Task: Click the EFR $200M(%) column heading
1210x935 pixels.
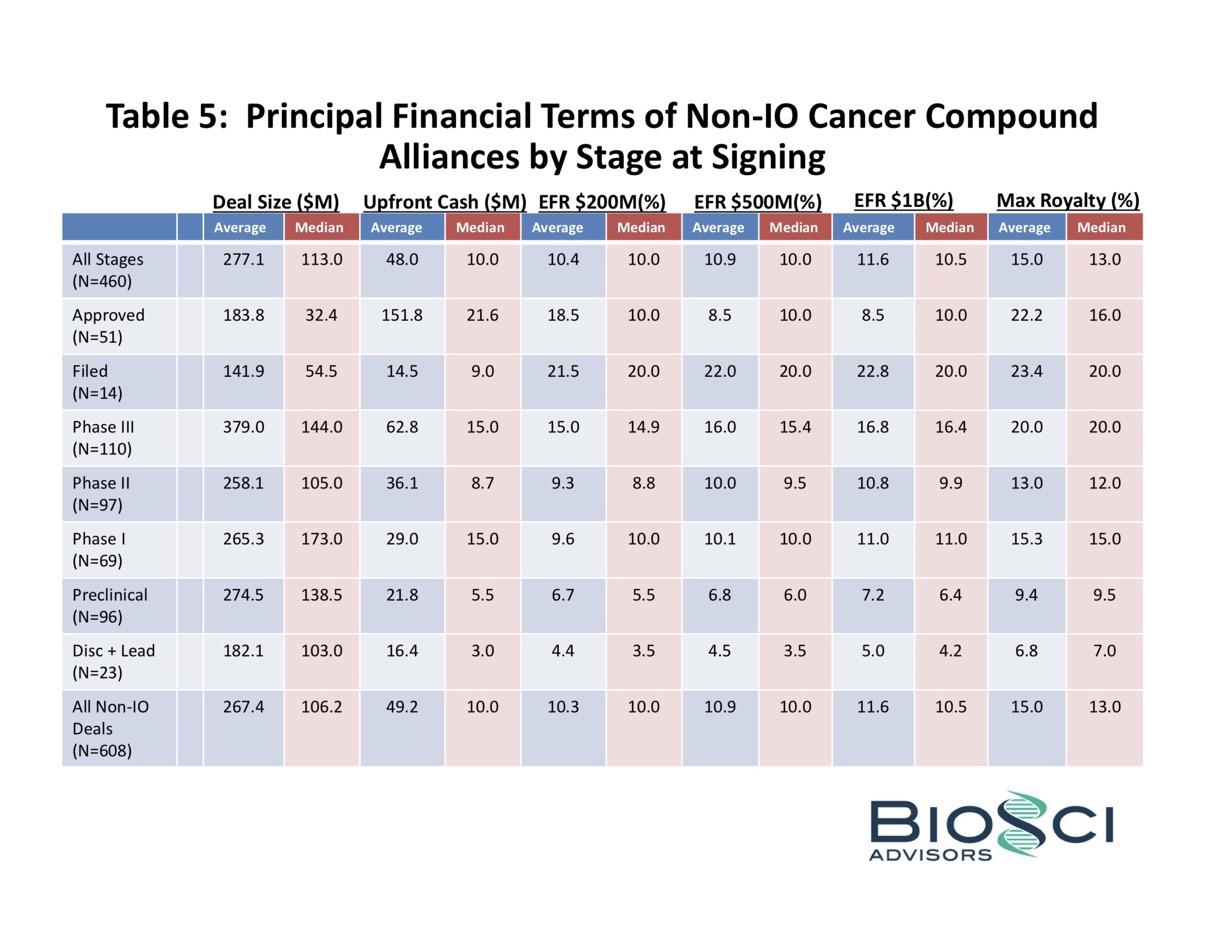Action: click(602, 203)
